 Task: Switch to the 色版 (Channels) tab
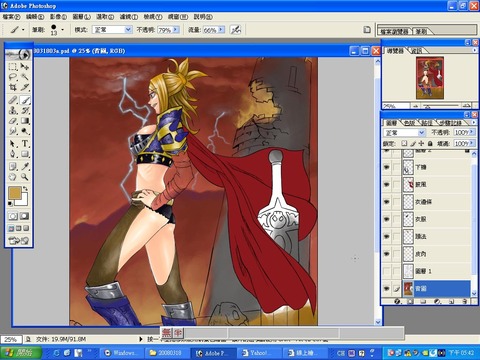click(x=409, y=123)
